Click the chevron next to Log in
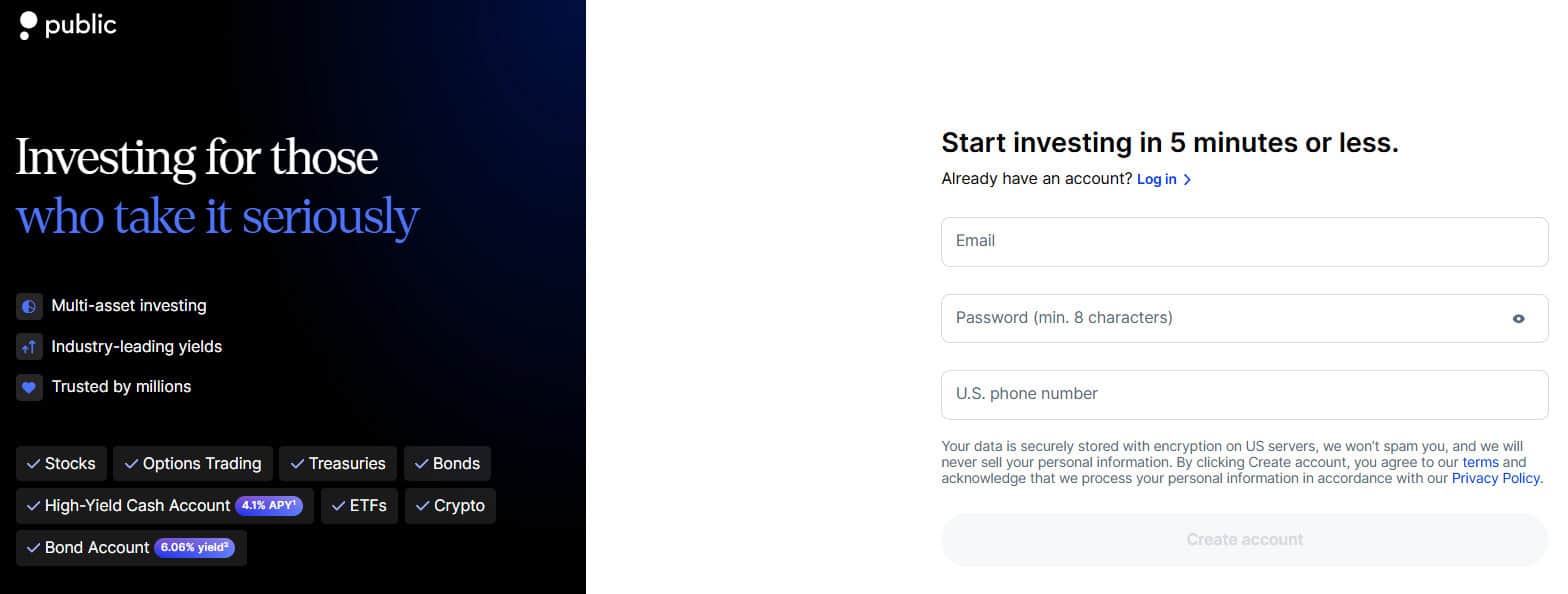The image size is (1568, 594). pos(1188,179)
